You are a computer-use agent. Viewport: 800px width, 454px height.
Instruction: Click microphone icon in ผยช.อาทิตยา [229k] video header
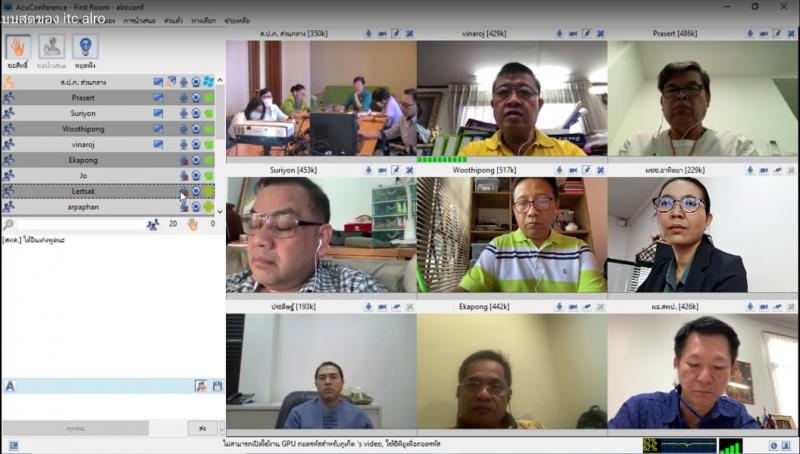coord(750,170)
